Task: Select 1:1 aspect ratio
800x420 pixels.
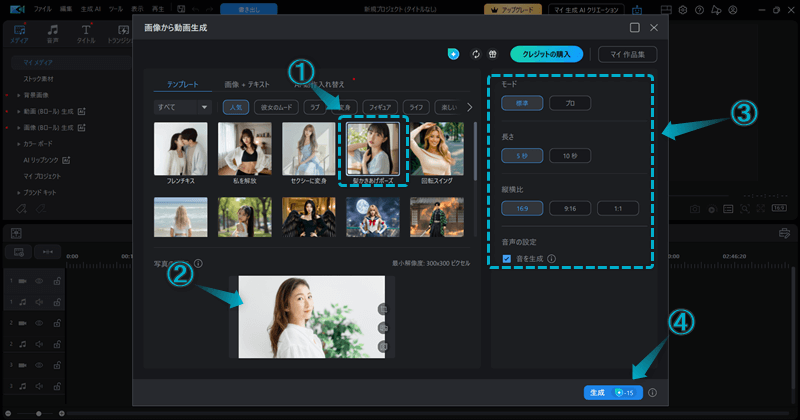Action: coord(618,208)
